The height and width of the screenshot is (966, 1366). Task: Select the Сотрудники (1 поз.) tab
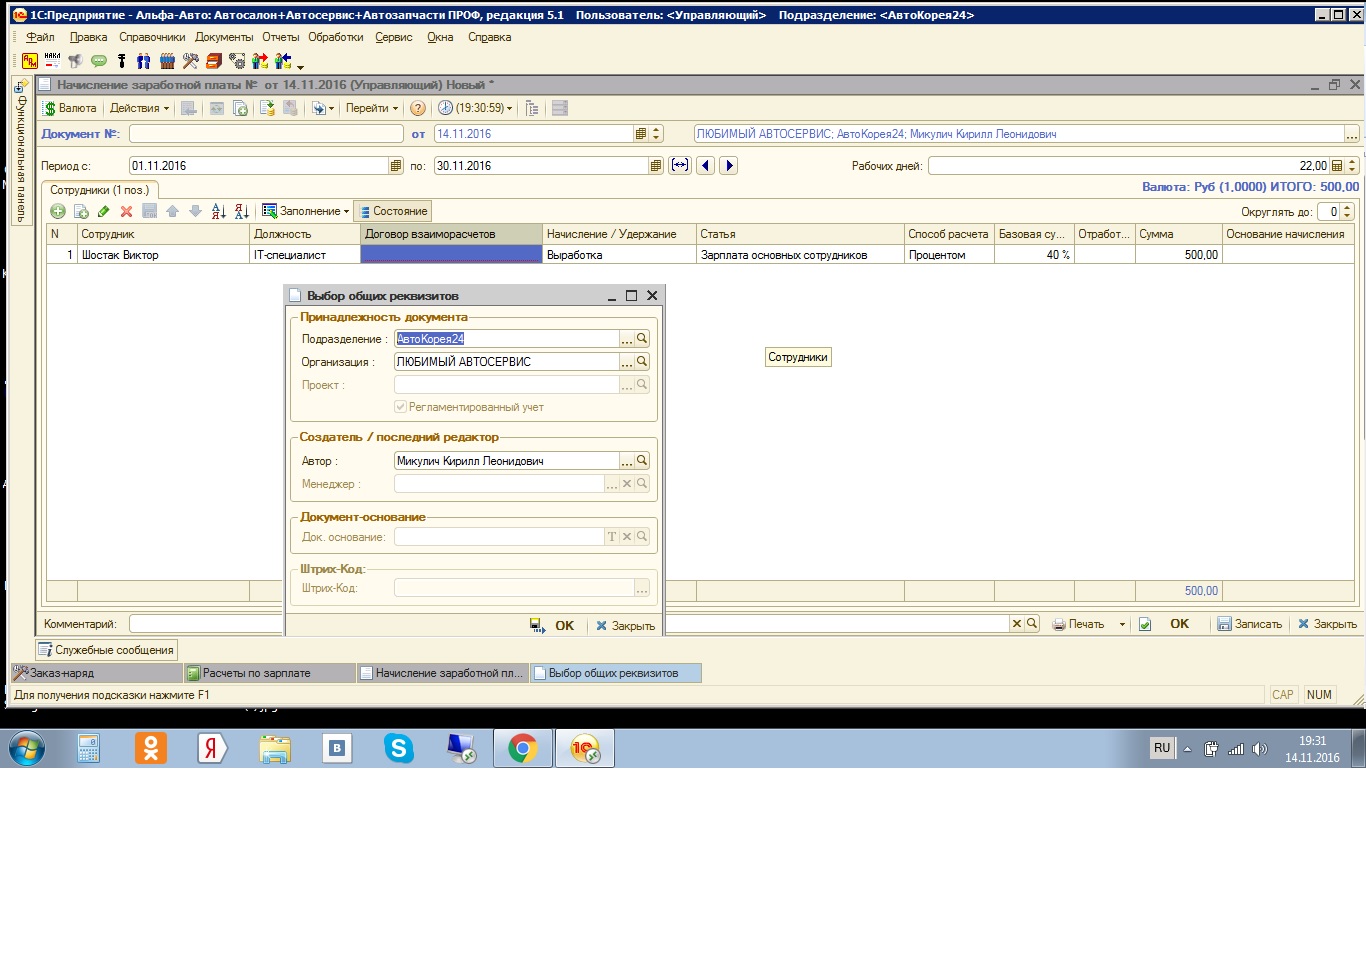tap(99, 190)
